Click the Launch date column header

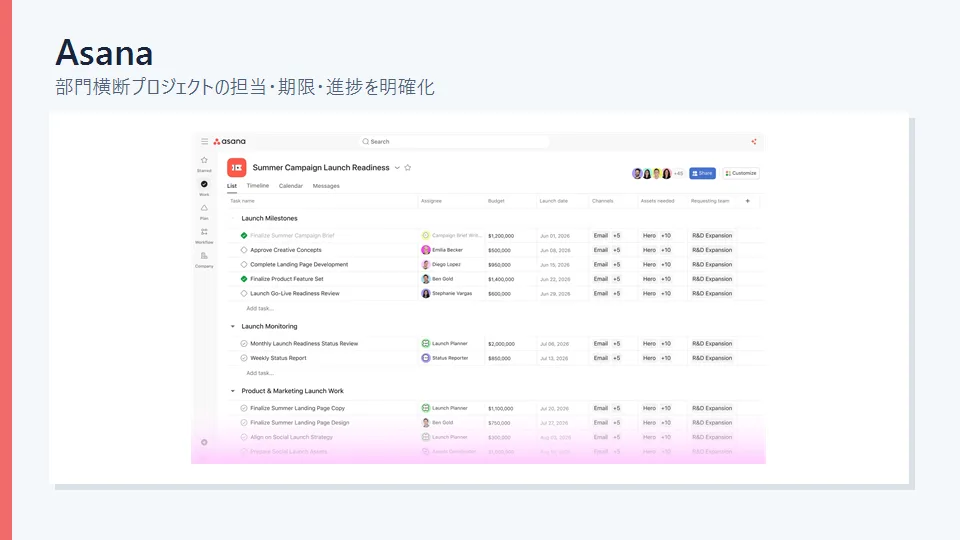553,201
